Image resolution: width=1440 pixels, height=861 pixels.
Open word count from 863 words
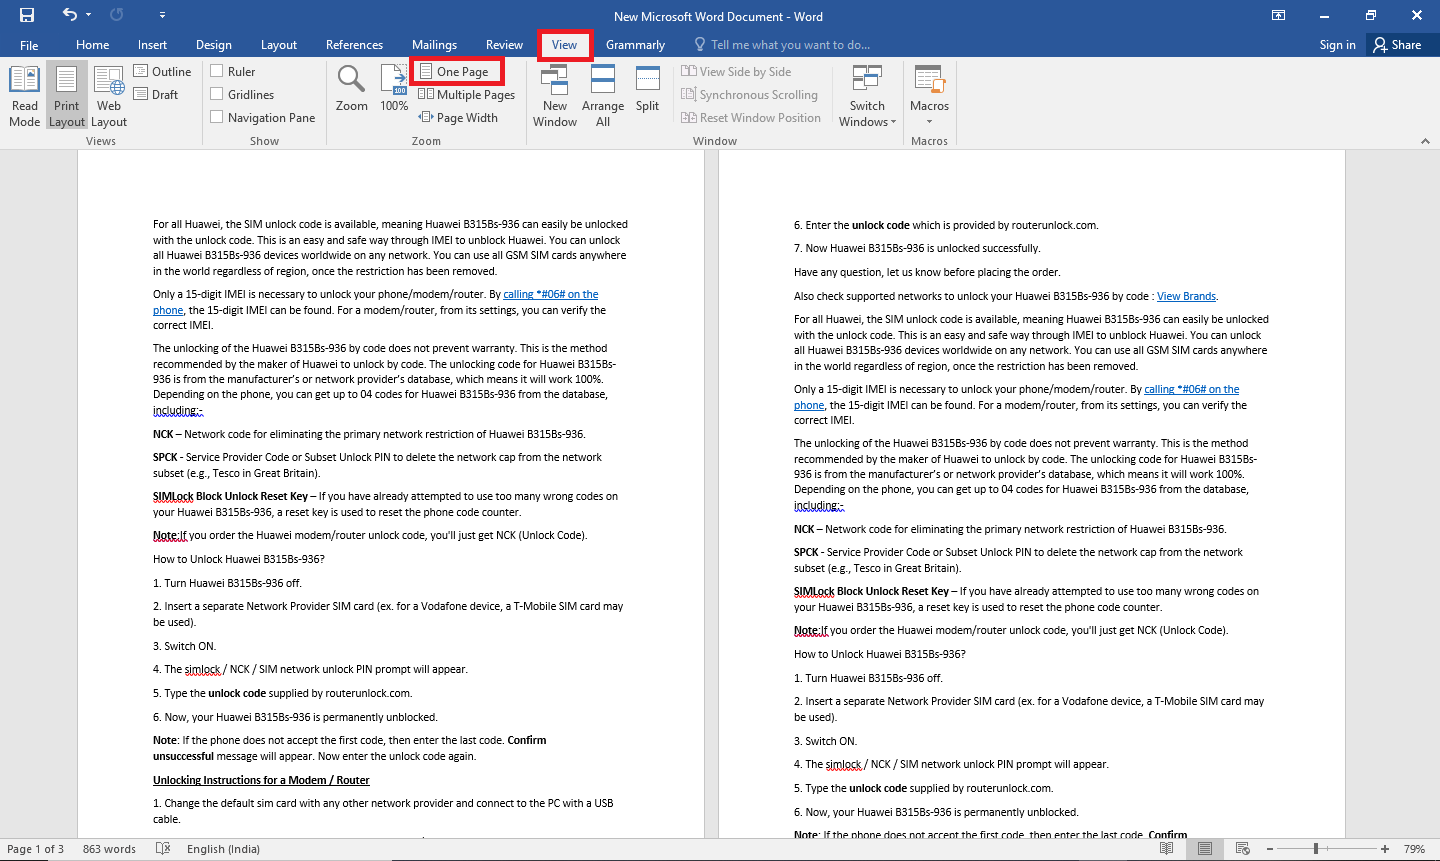(109, 849)
